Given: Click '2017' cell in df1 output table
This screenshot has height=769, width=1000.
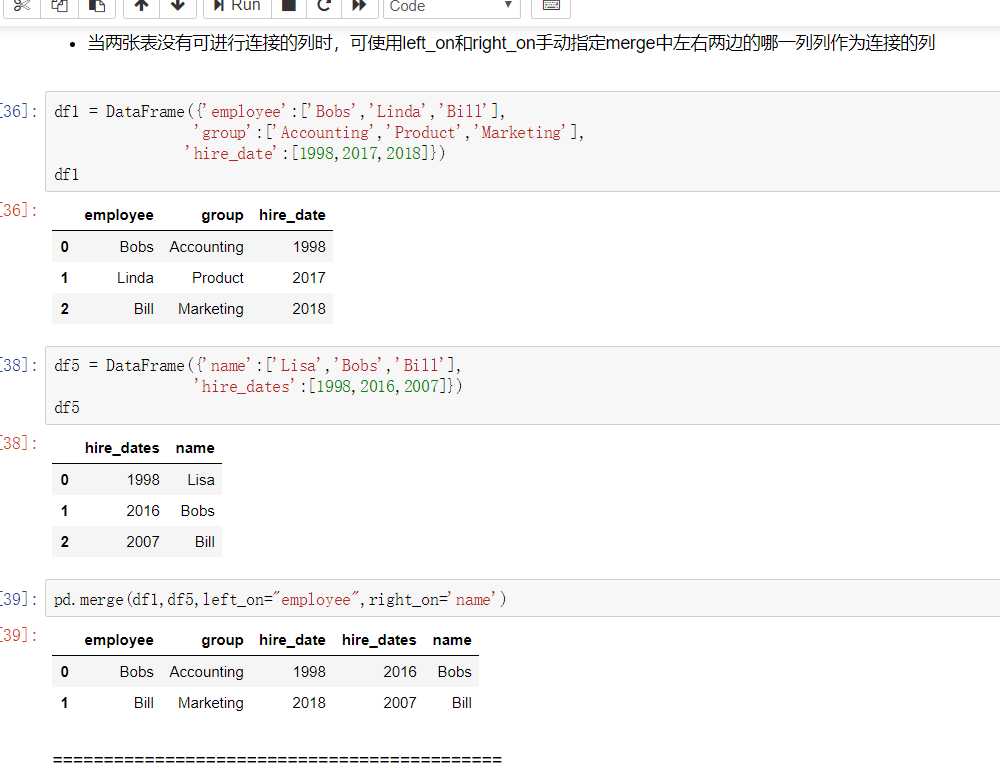Looking at the screenshot, I should tap(309, 278).
